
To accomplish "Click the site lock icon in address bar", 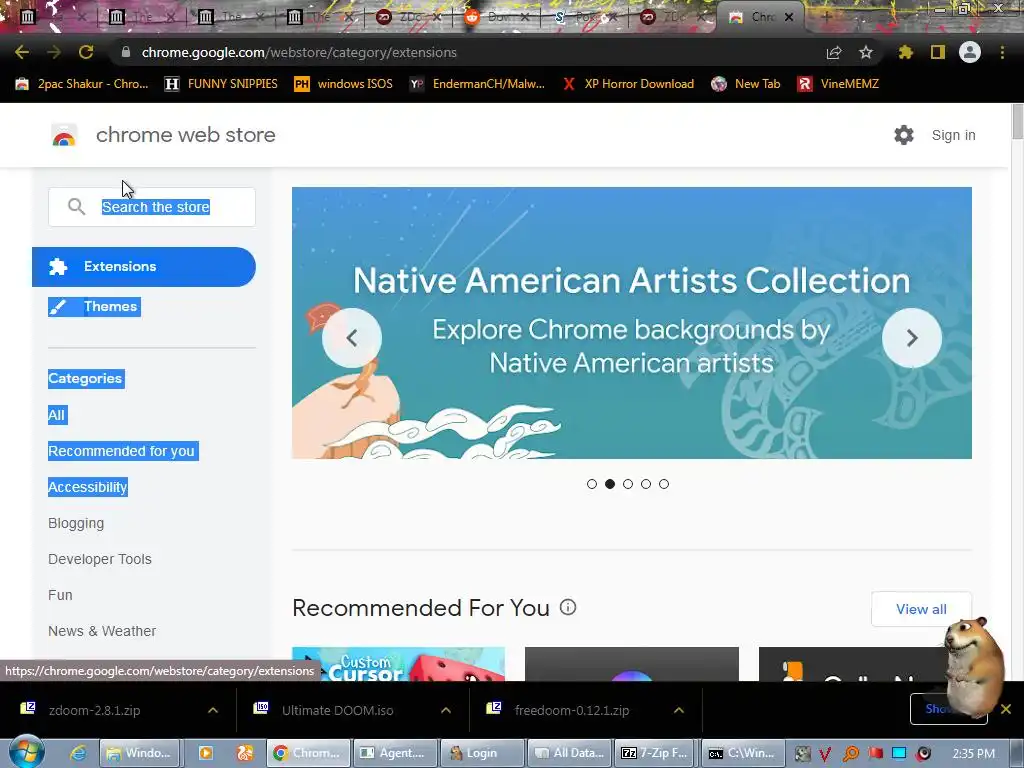I will (x=126, y=52).
